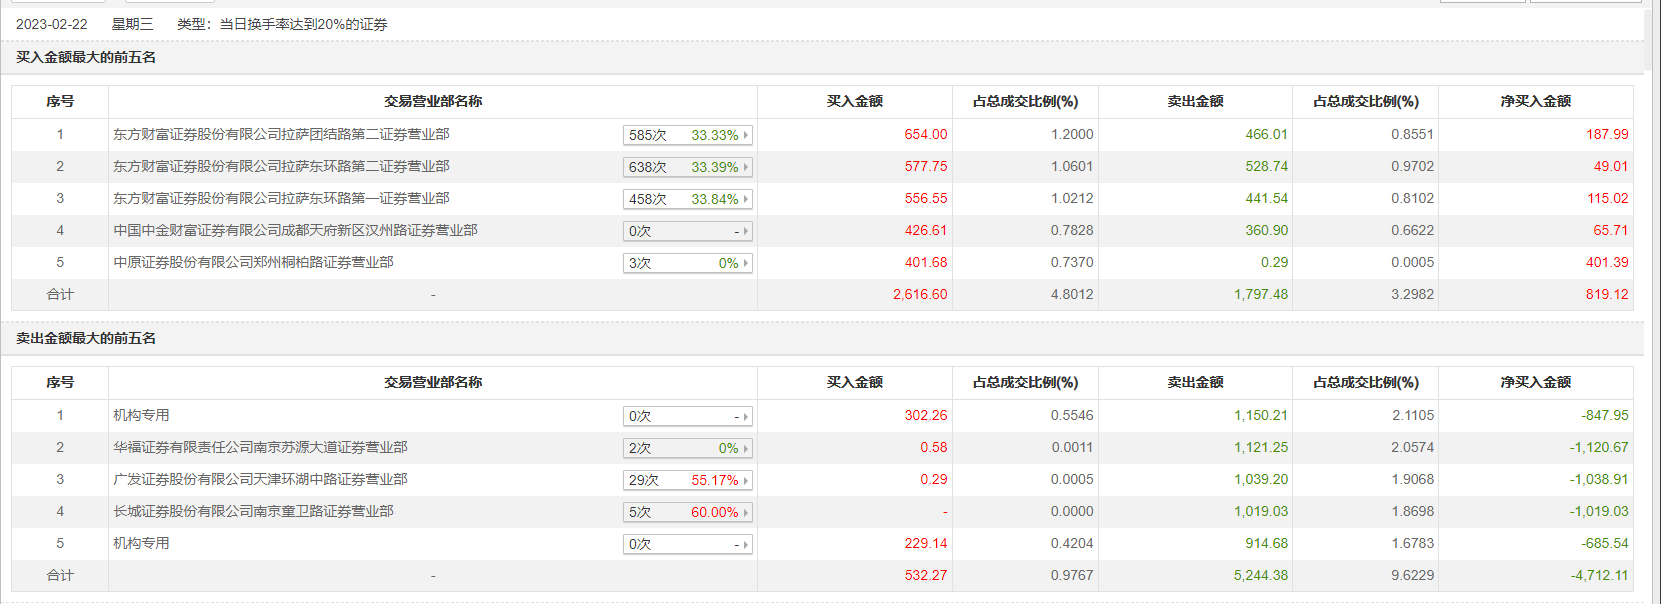Click 中原证券郑州桐柏路证券营业部 name
The height and width of the screenshot is (604, 1661).
[x=253, y=262]
